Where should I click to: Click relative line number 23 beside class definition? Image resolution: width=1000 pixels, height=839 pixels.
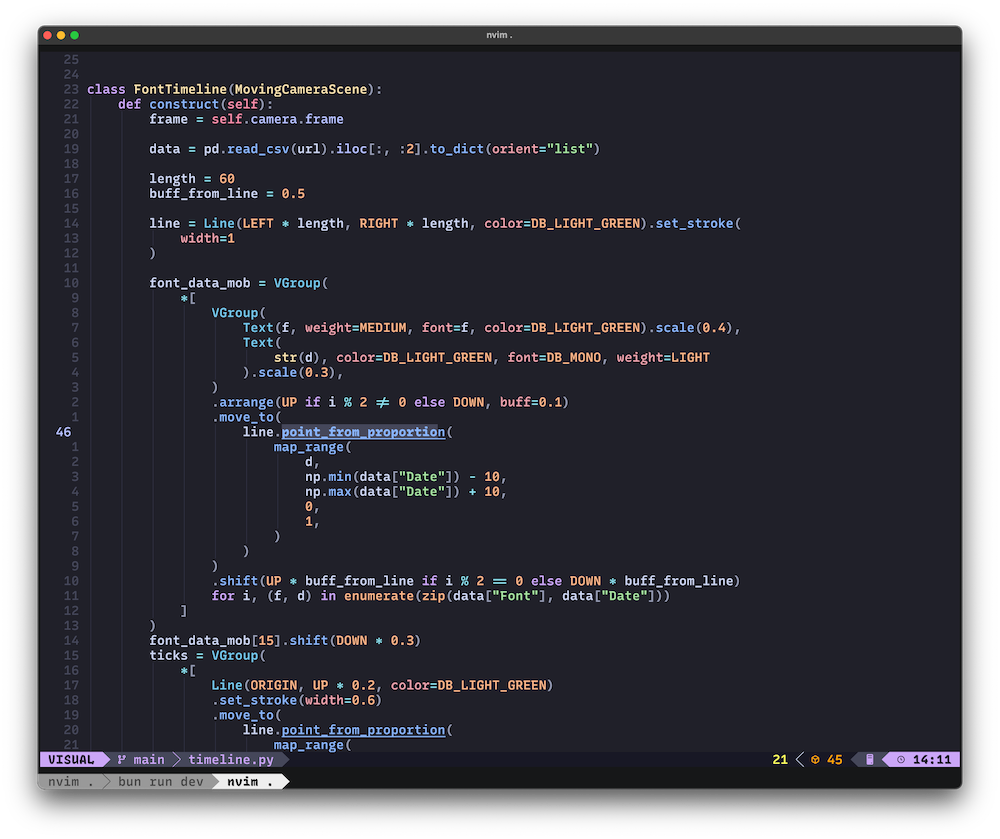[x=71, y=89]
